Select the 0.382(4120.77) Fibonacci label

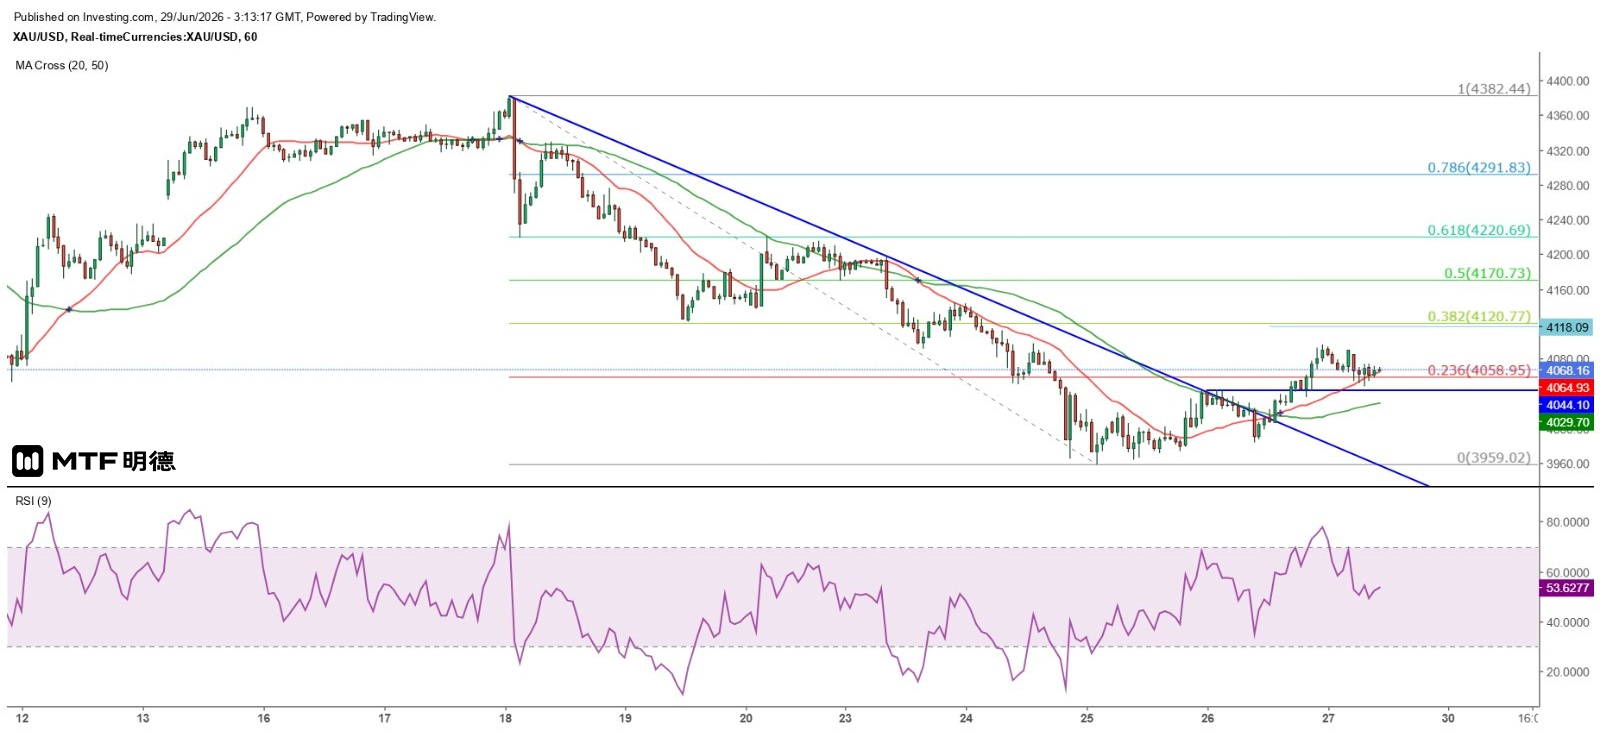click(x=1479, y=316)
